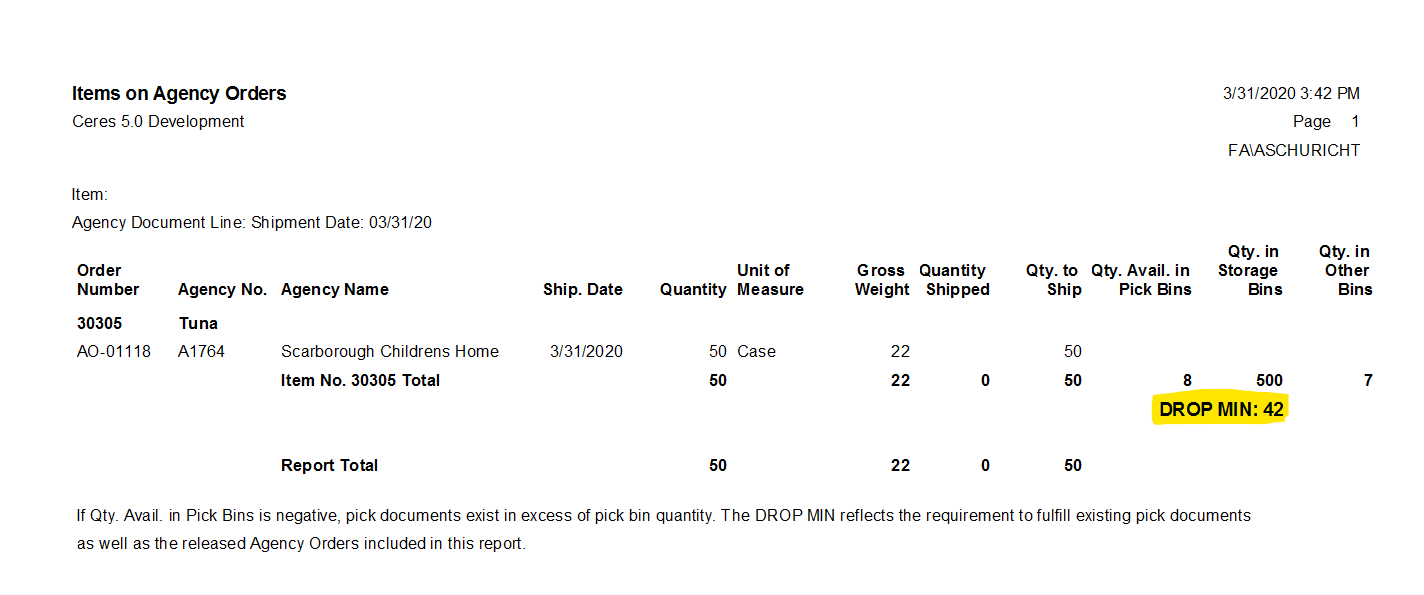Screen dimensions: 1424x595
Task: Click the report timestamp 3/31/2020 3:42 PM
Action: [1291, 94]
